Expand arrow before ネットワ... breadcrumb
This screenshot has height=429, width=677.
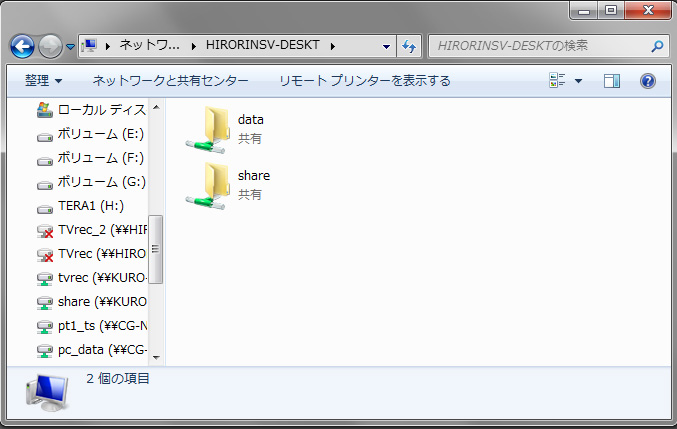tap(108, 46)
